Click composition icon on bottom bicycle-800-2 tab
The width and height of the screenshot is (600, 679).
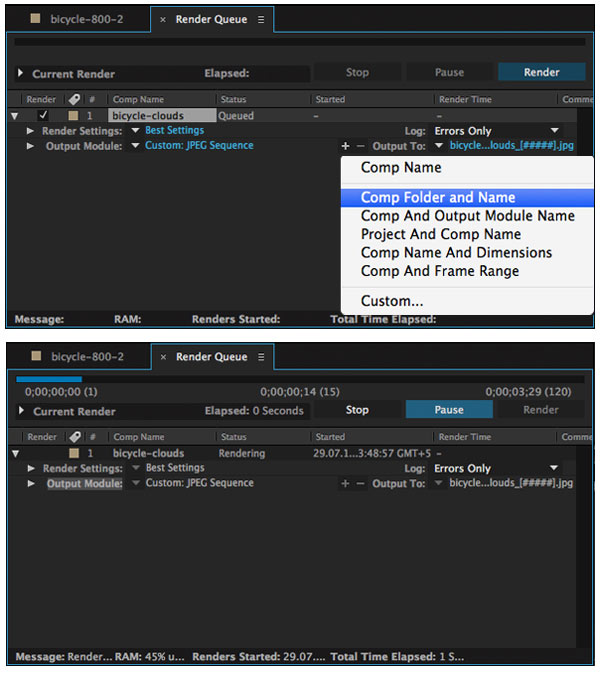(x=36, y=356)
